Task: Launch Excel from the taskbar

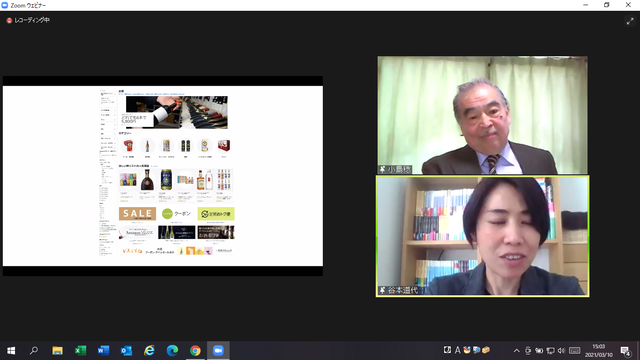Action: coord(80,351)
